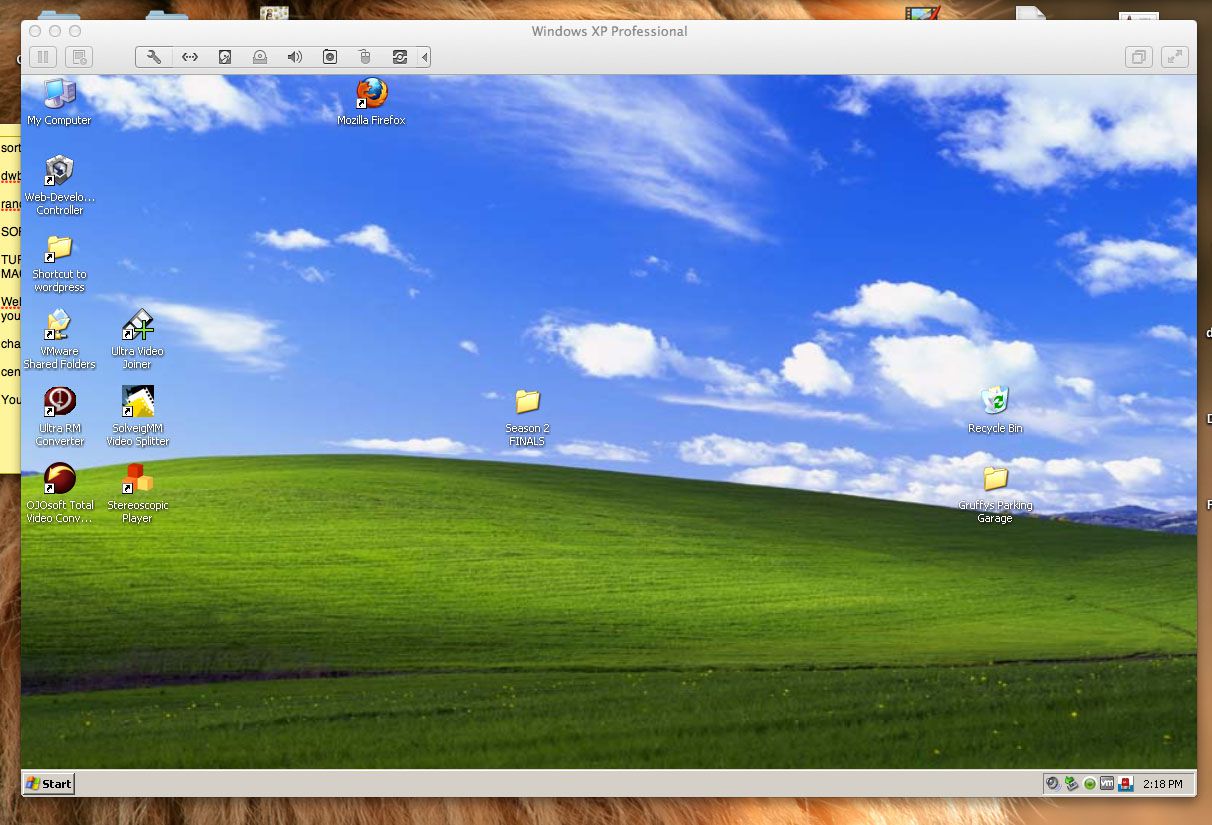Click the USB mouse device icon in toolbar
This screenshot has height=825, width=1212.
pyautogui.click(x=365, y=57)
